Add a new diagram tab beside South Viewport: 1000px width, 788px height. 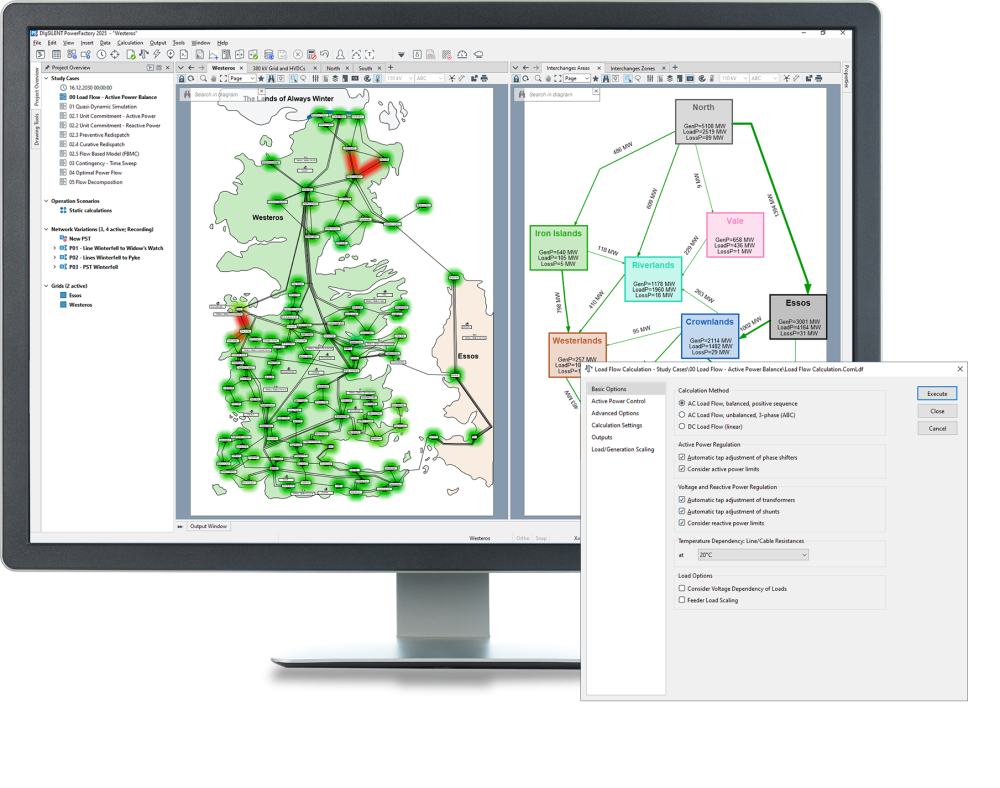[x=391, y=68]
